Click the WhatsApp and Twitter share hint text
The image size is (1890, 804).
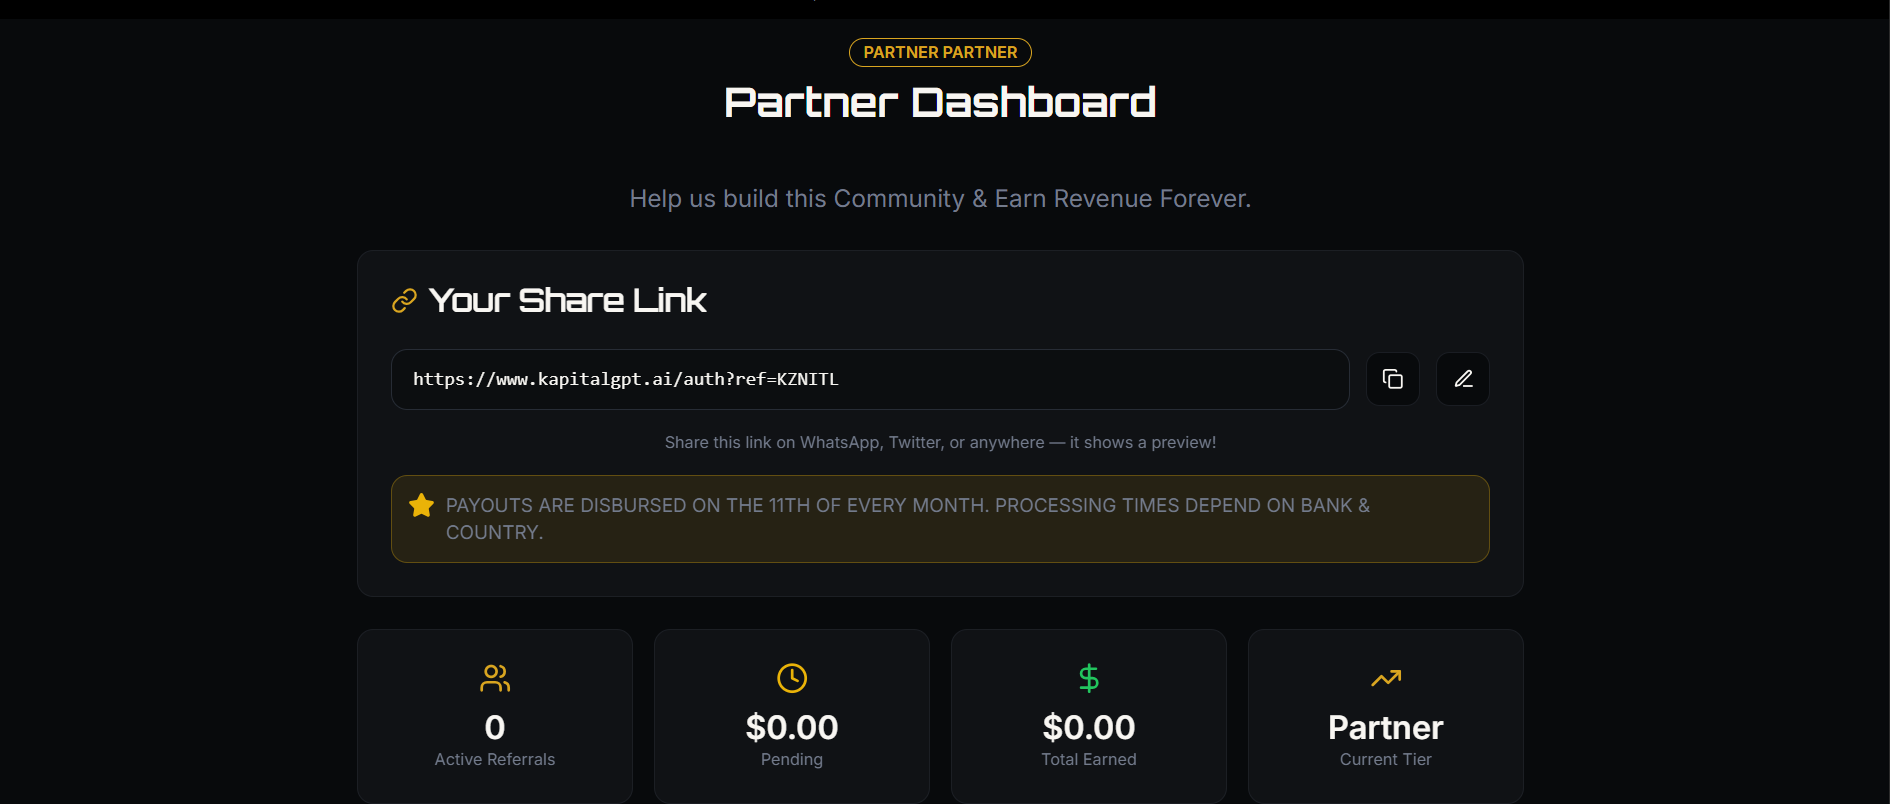click(x=940, y=442)
